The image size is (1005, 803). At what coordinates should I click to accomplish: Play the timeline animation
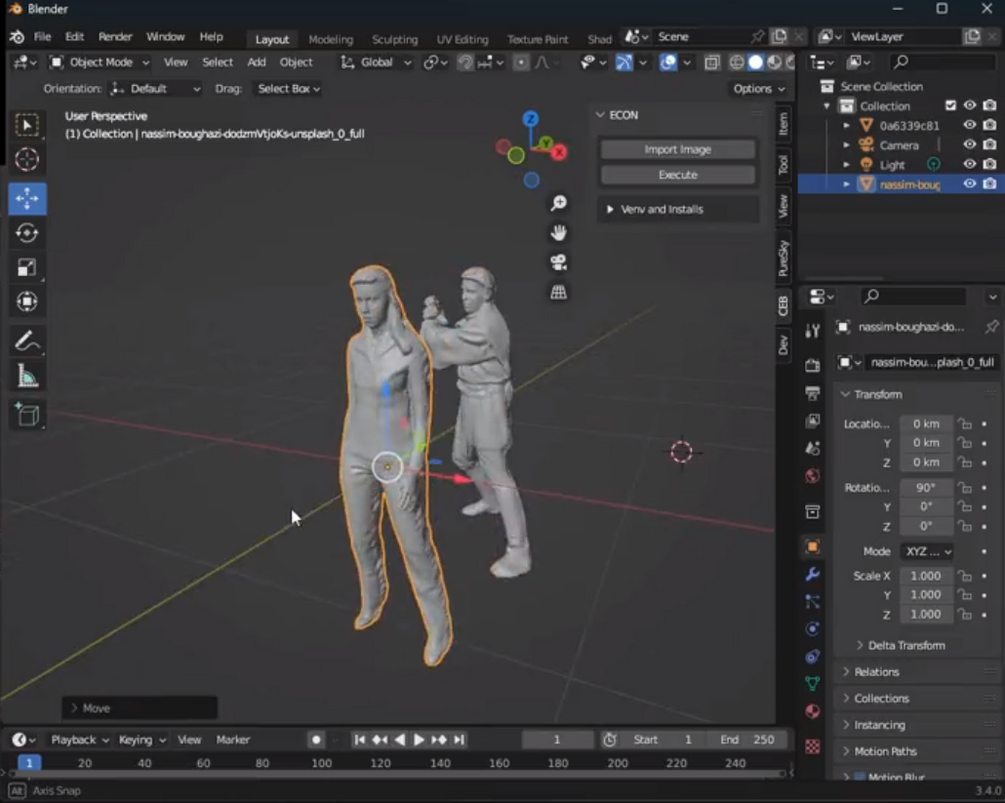419,740
